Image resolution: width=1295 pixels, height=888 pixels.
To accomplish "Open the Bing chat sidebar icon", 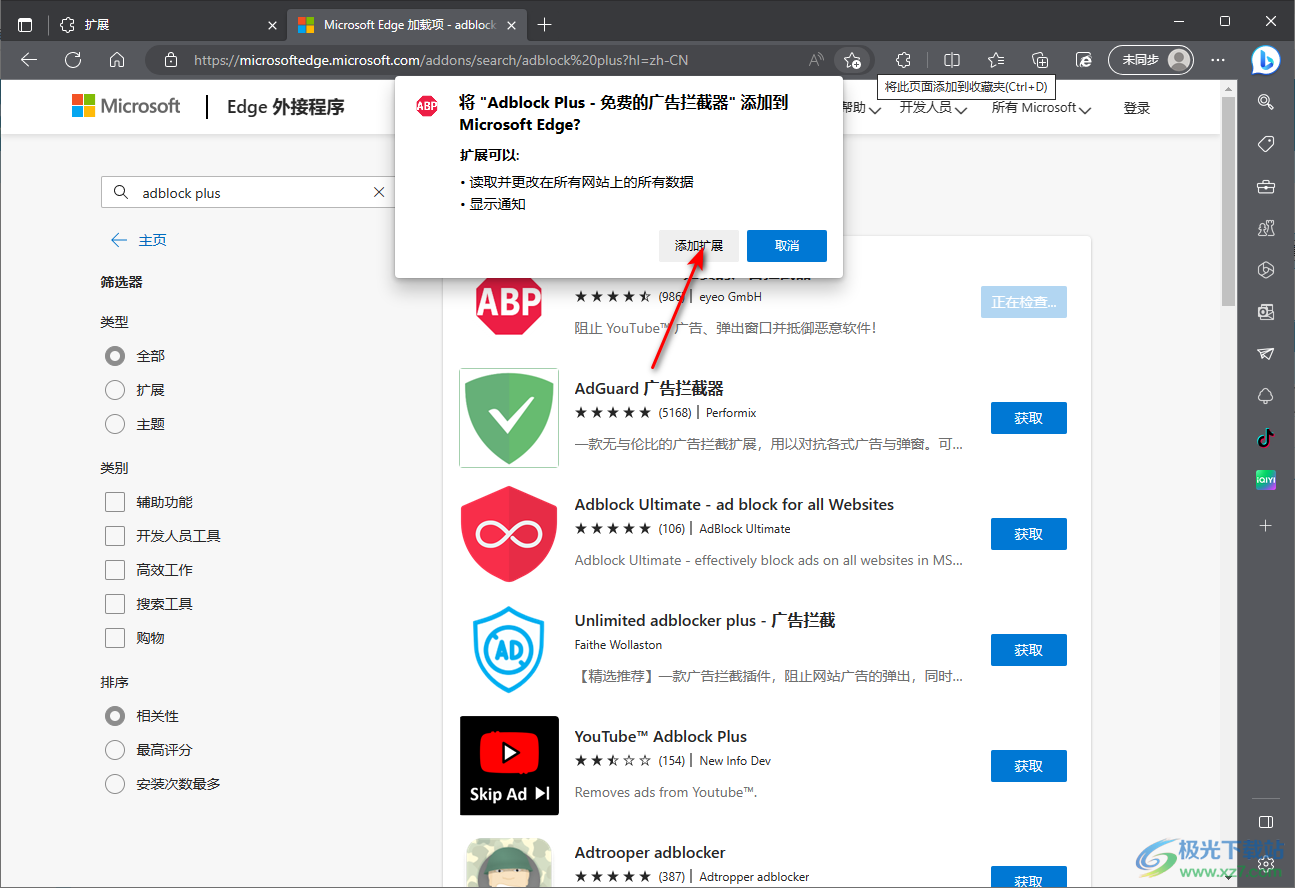I will click(x=1265, y=60).
